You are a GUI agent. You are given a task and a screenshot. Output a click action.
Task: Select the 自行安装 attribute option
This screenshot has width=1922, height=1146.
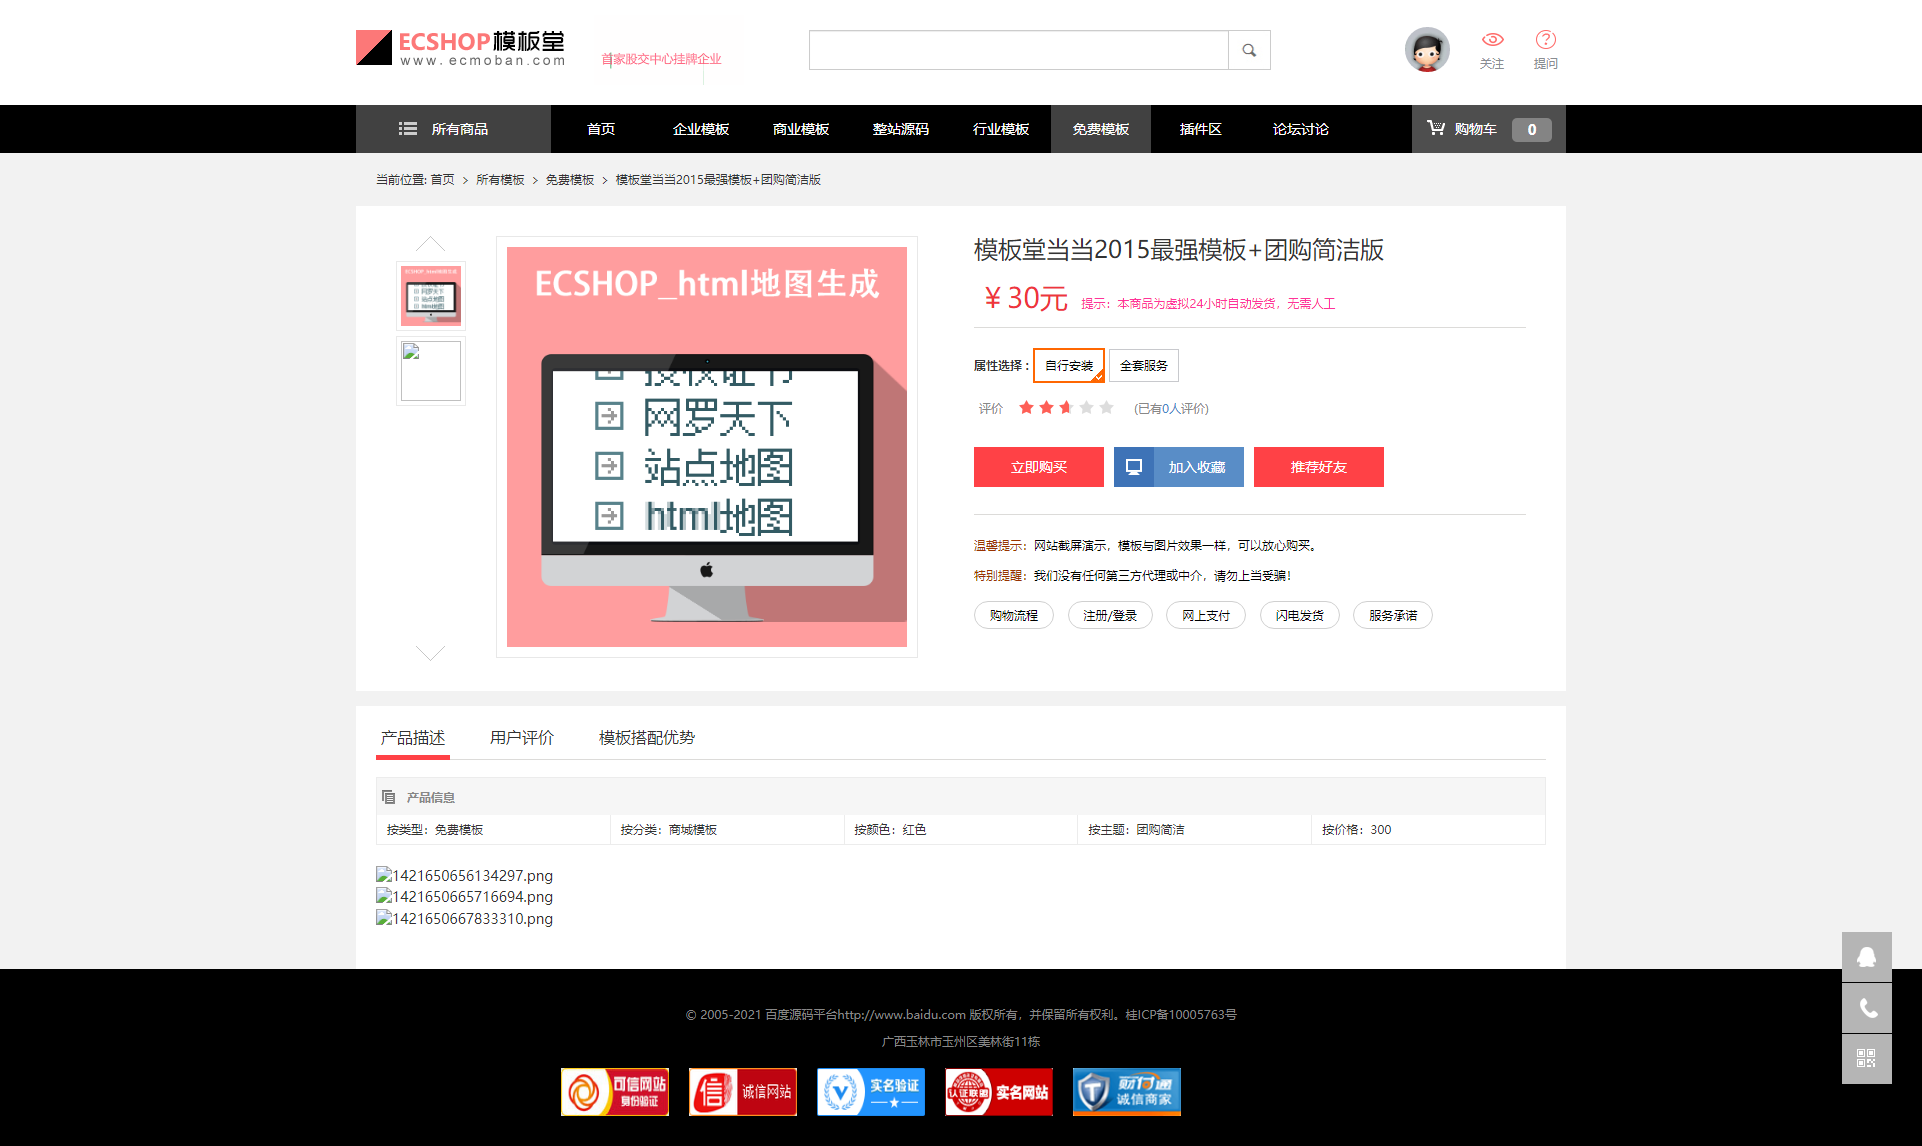pyautogui.click(x=1068, y=366)
